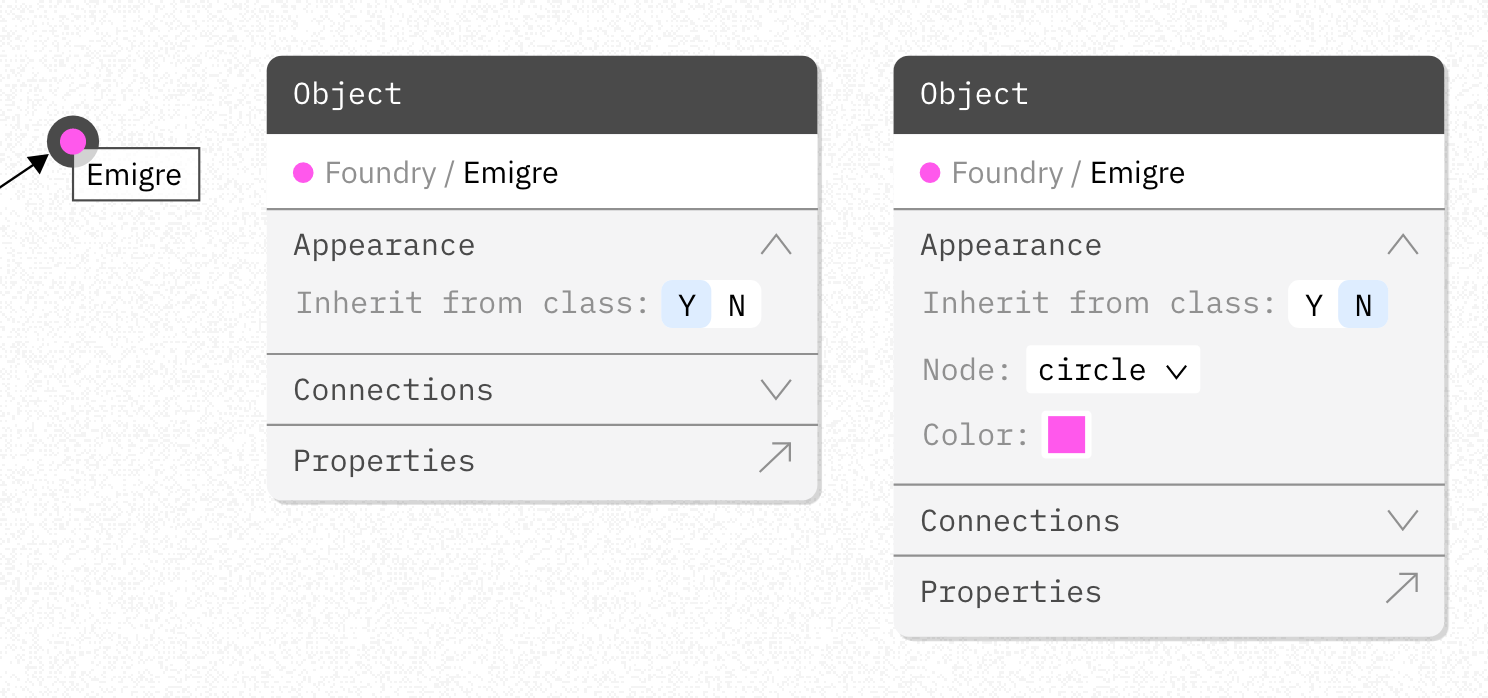Expand Connections chevron in right panel
Viewport: 1488px width, 698px height.
click(x=1403, y=520)
